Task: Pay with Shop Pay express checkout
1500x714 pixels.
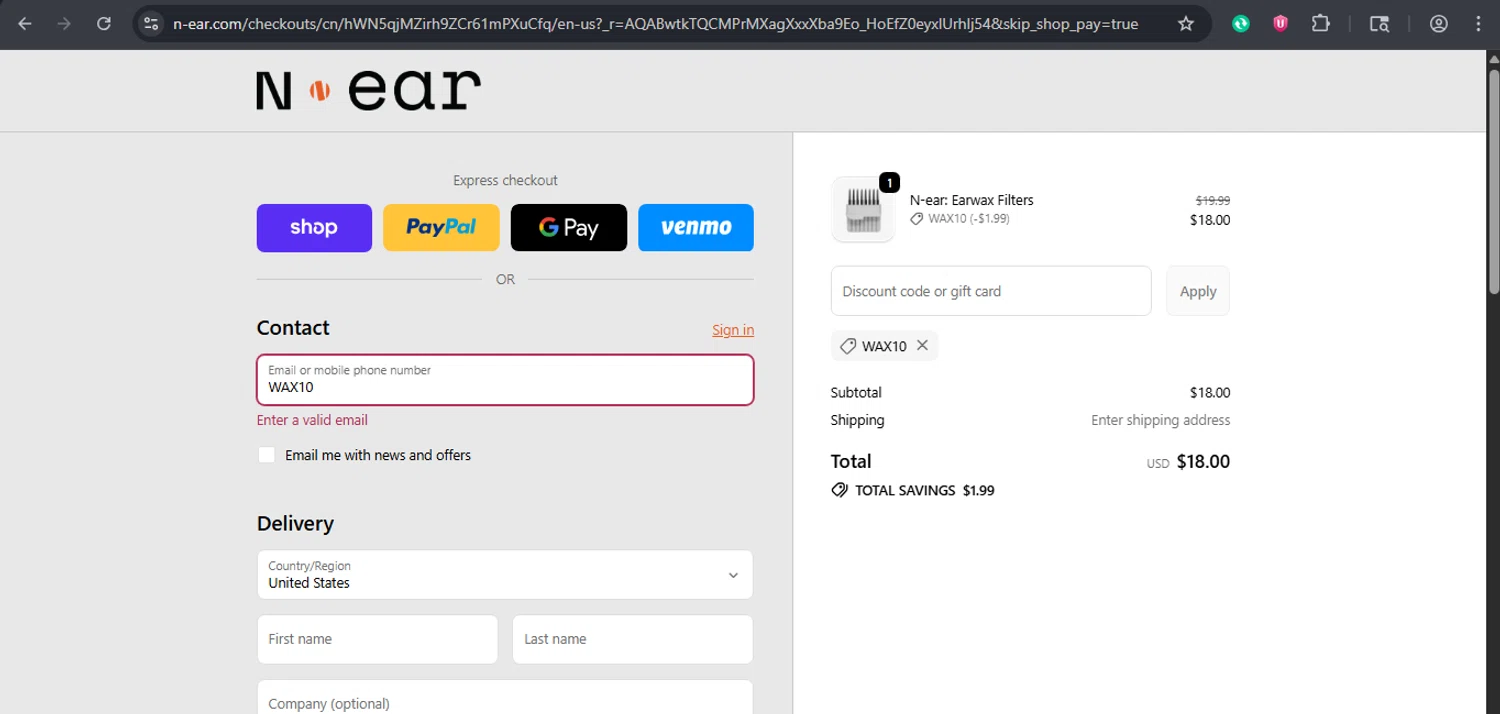Action: tap(314, 228)
